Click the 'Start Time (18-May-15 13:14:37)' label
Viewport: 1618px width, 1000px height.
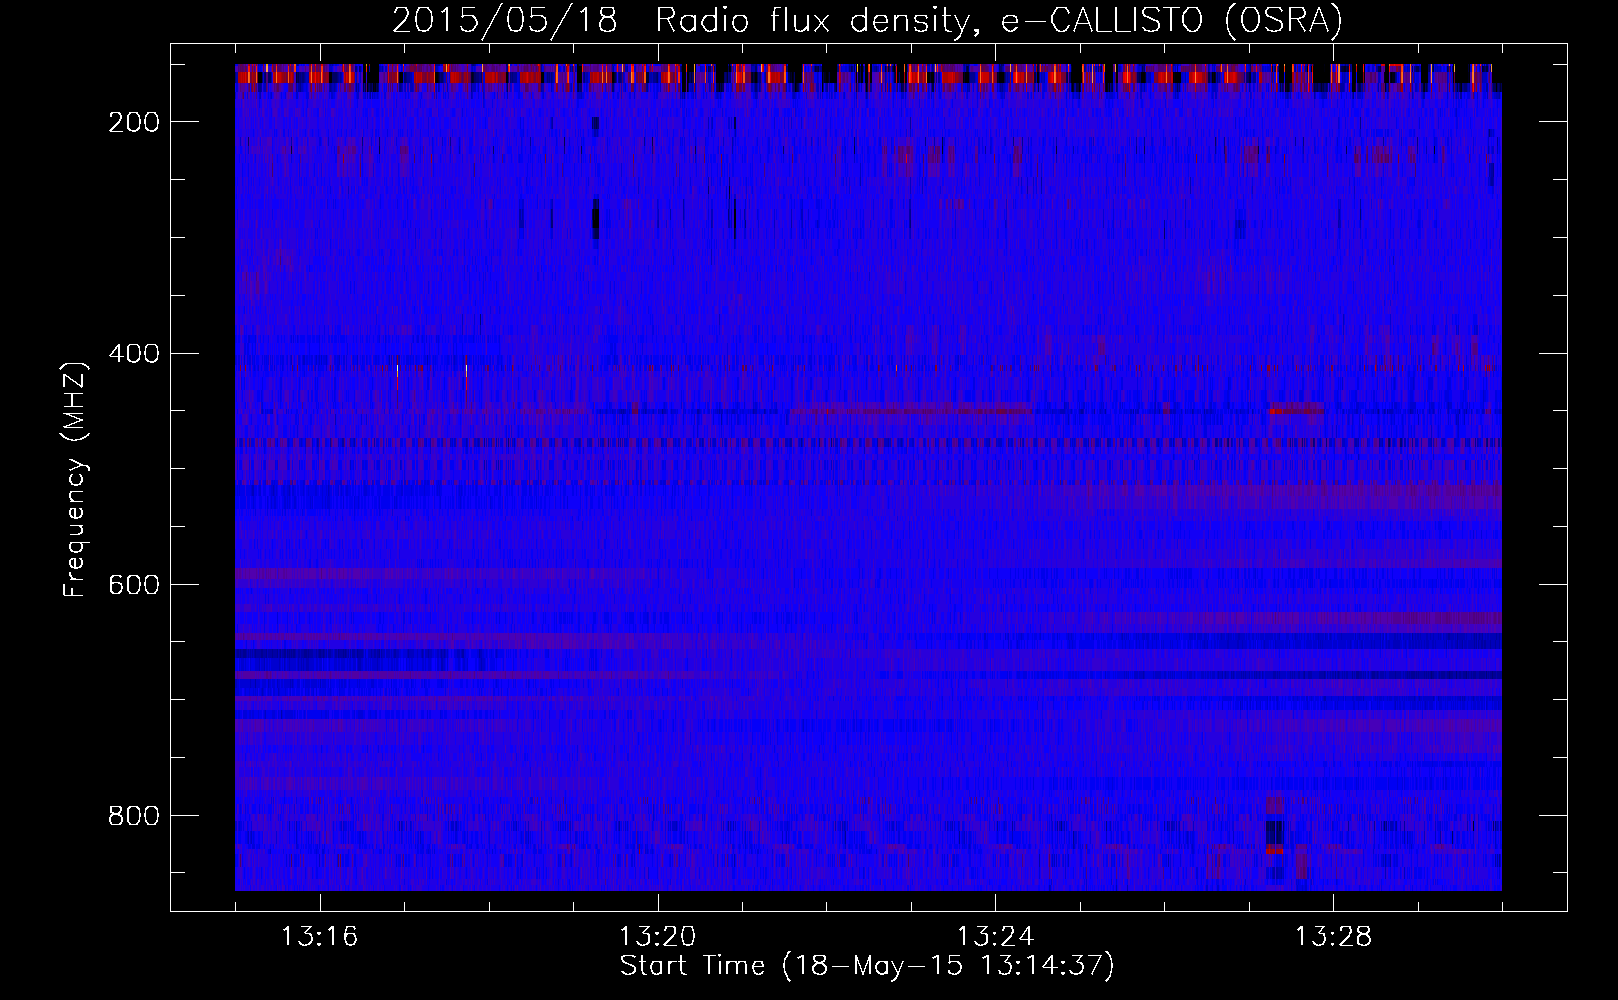tap(867, 966)
